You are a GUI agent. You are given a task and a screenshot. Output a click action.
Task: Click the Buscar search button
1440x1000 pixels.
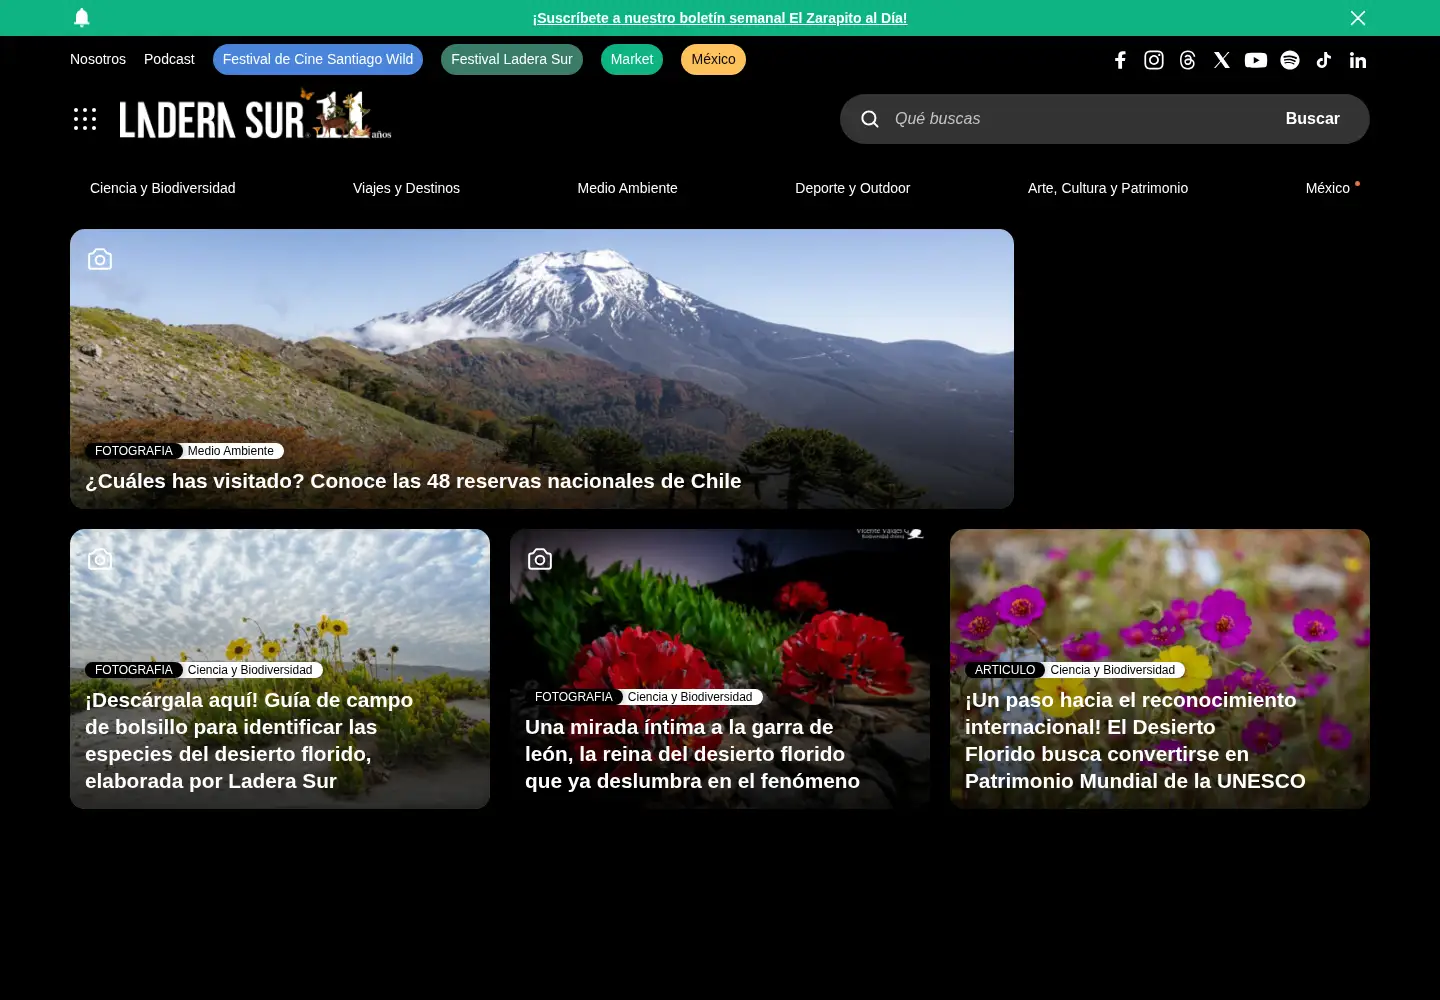(x=1312, y=119)
